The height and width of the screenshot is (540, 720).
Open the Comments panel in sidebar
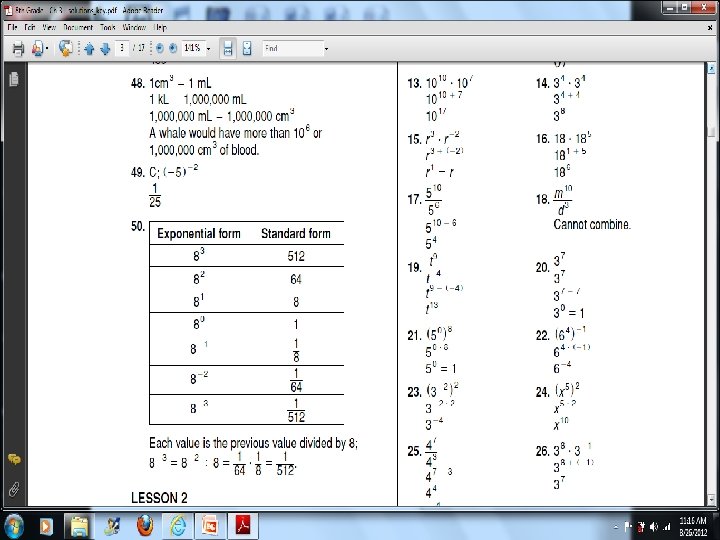coord(14,459)
